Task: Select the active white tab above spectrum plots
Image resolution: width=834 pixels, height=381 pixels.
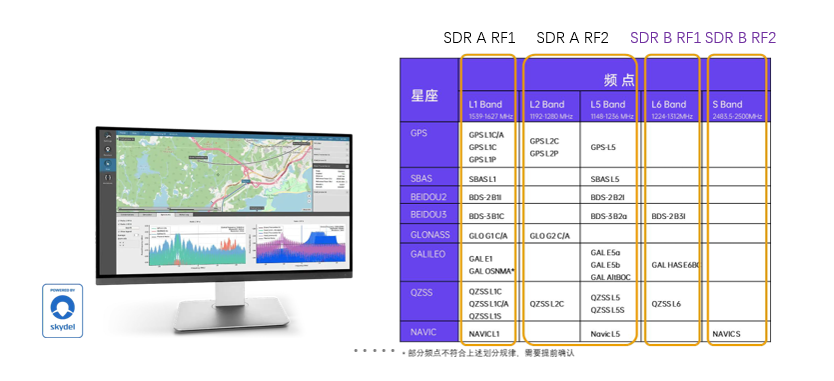Action: tap(165, 215)
